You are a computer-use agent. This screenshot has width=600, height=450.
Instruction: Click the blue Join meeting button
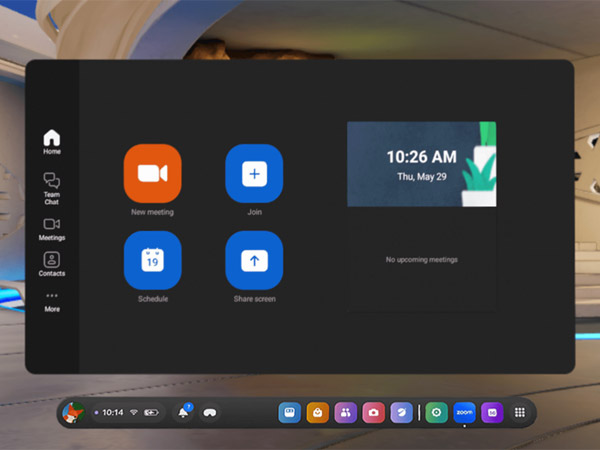[x=254, y=173]
